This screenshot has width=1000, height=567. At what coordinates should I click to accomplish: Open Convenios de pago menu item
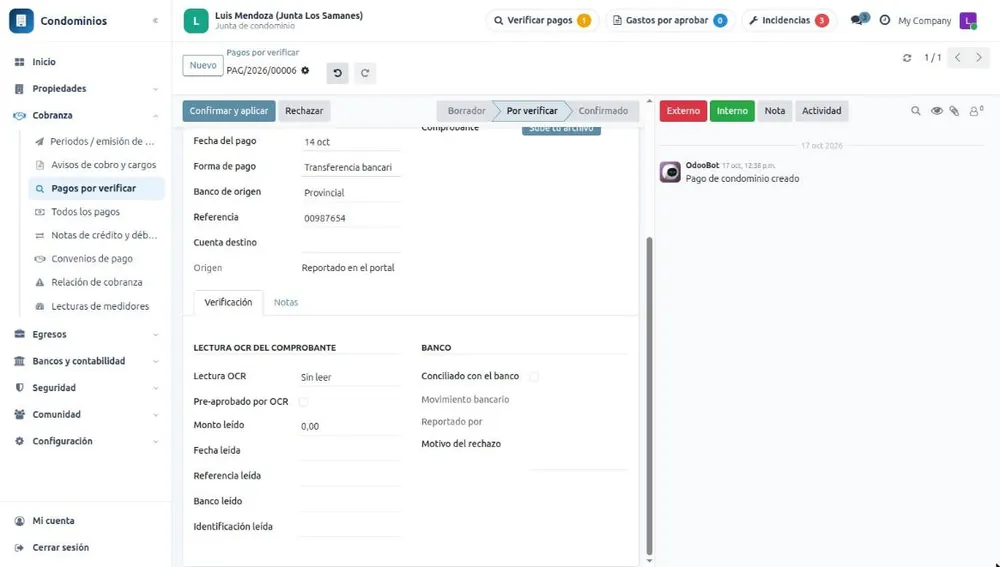(96, 259)
